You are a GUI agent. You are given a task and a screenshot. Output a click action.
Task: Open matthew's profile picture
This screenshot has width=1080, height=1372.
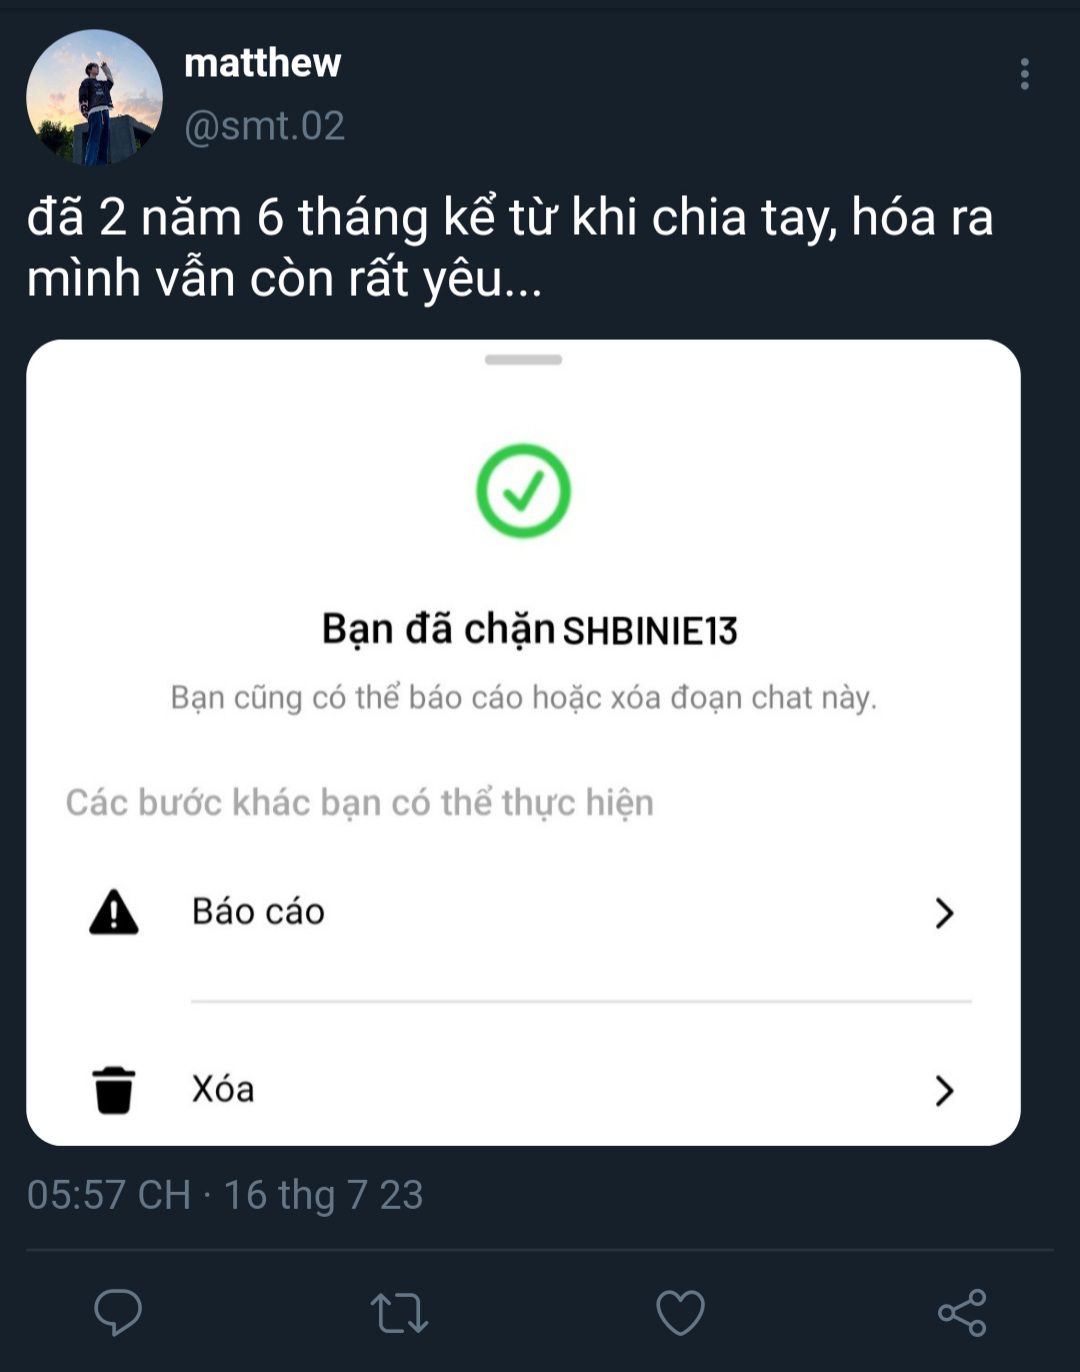click(x=94, y=97)
